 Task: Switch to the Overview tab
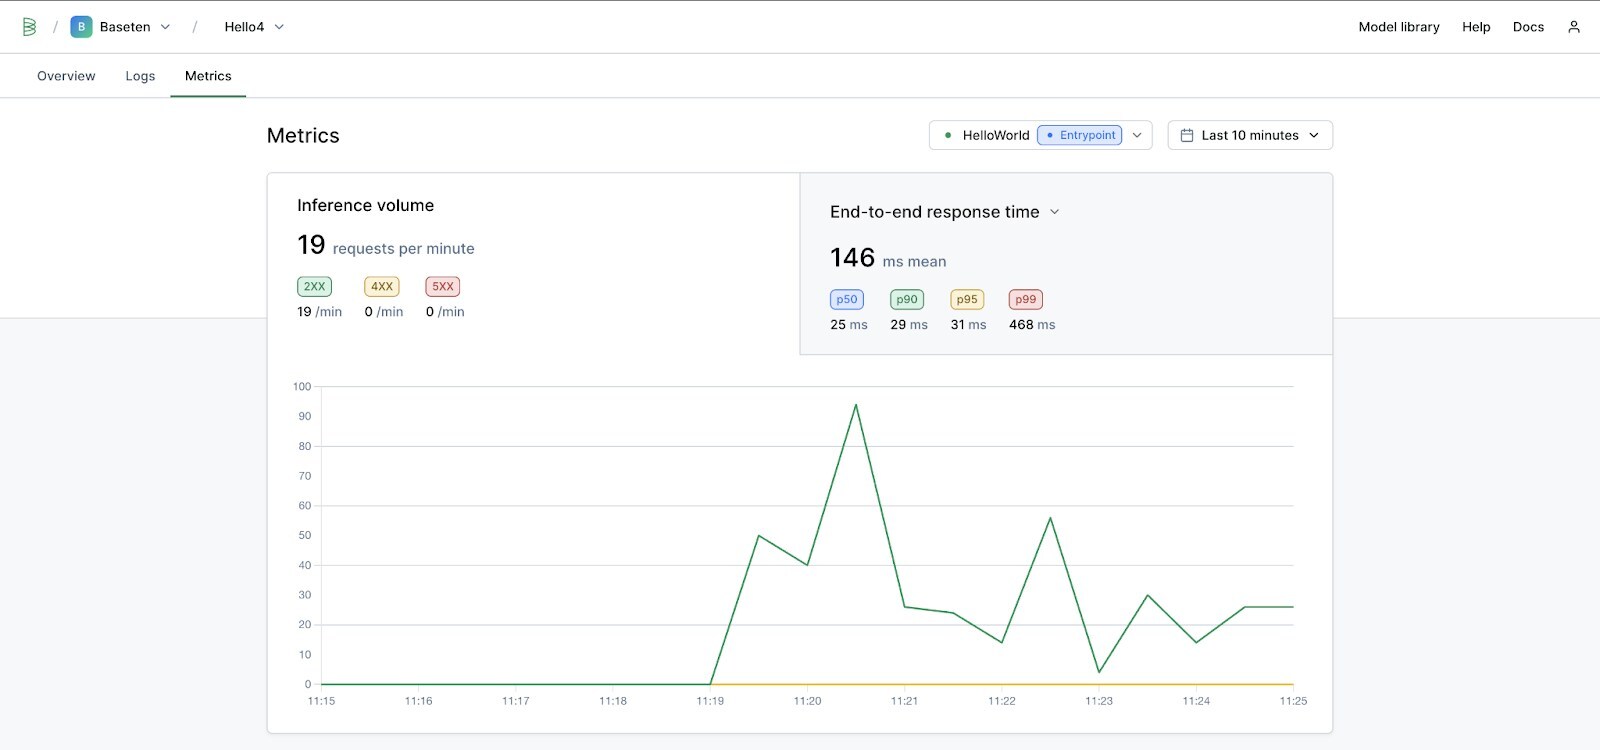(x=66, y=76)
